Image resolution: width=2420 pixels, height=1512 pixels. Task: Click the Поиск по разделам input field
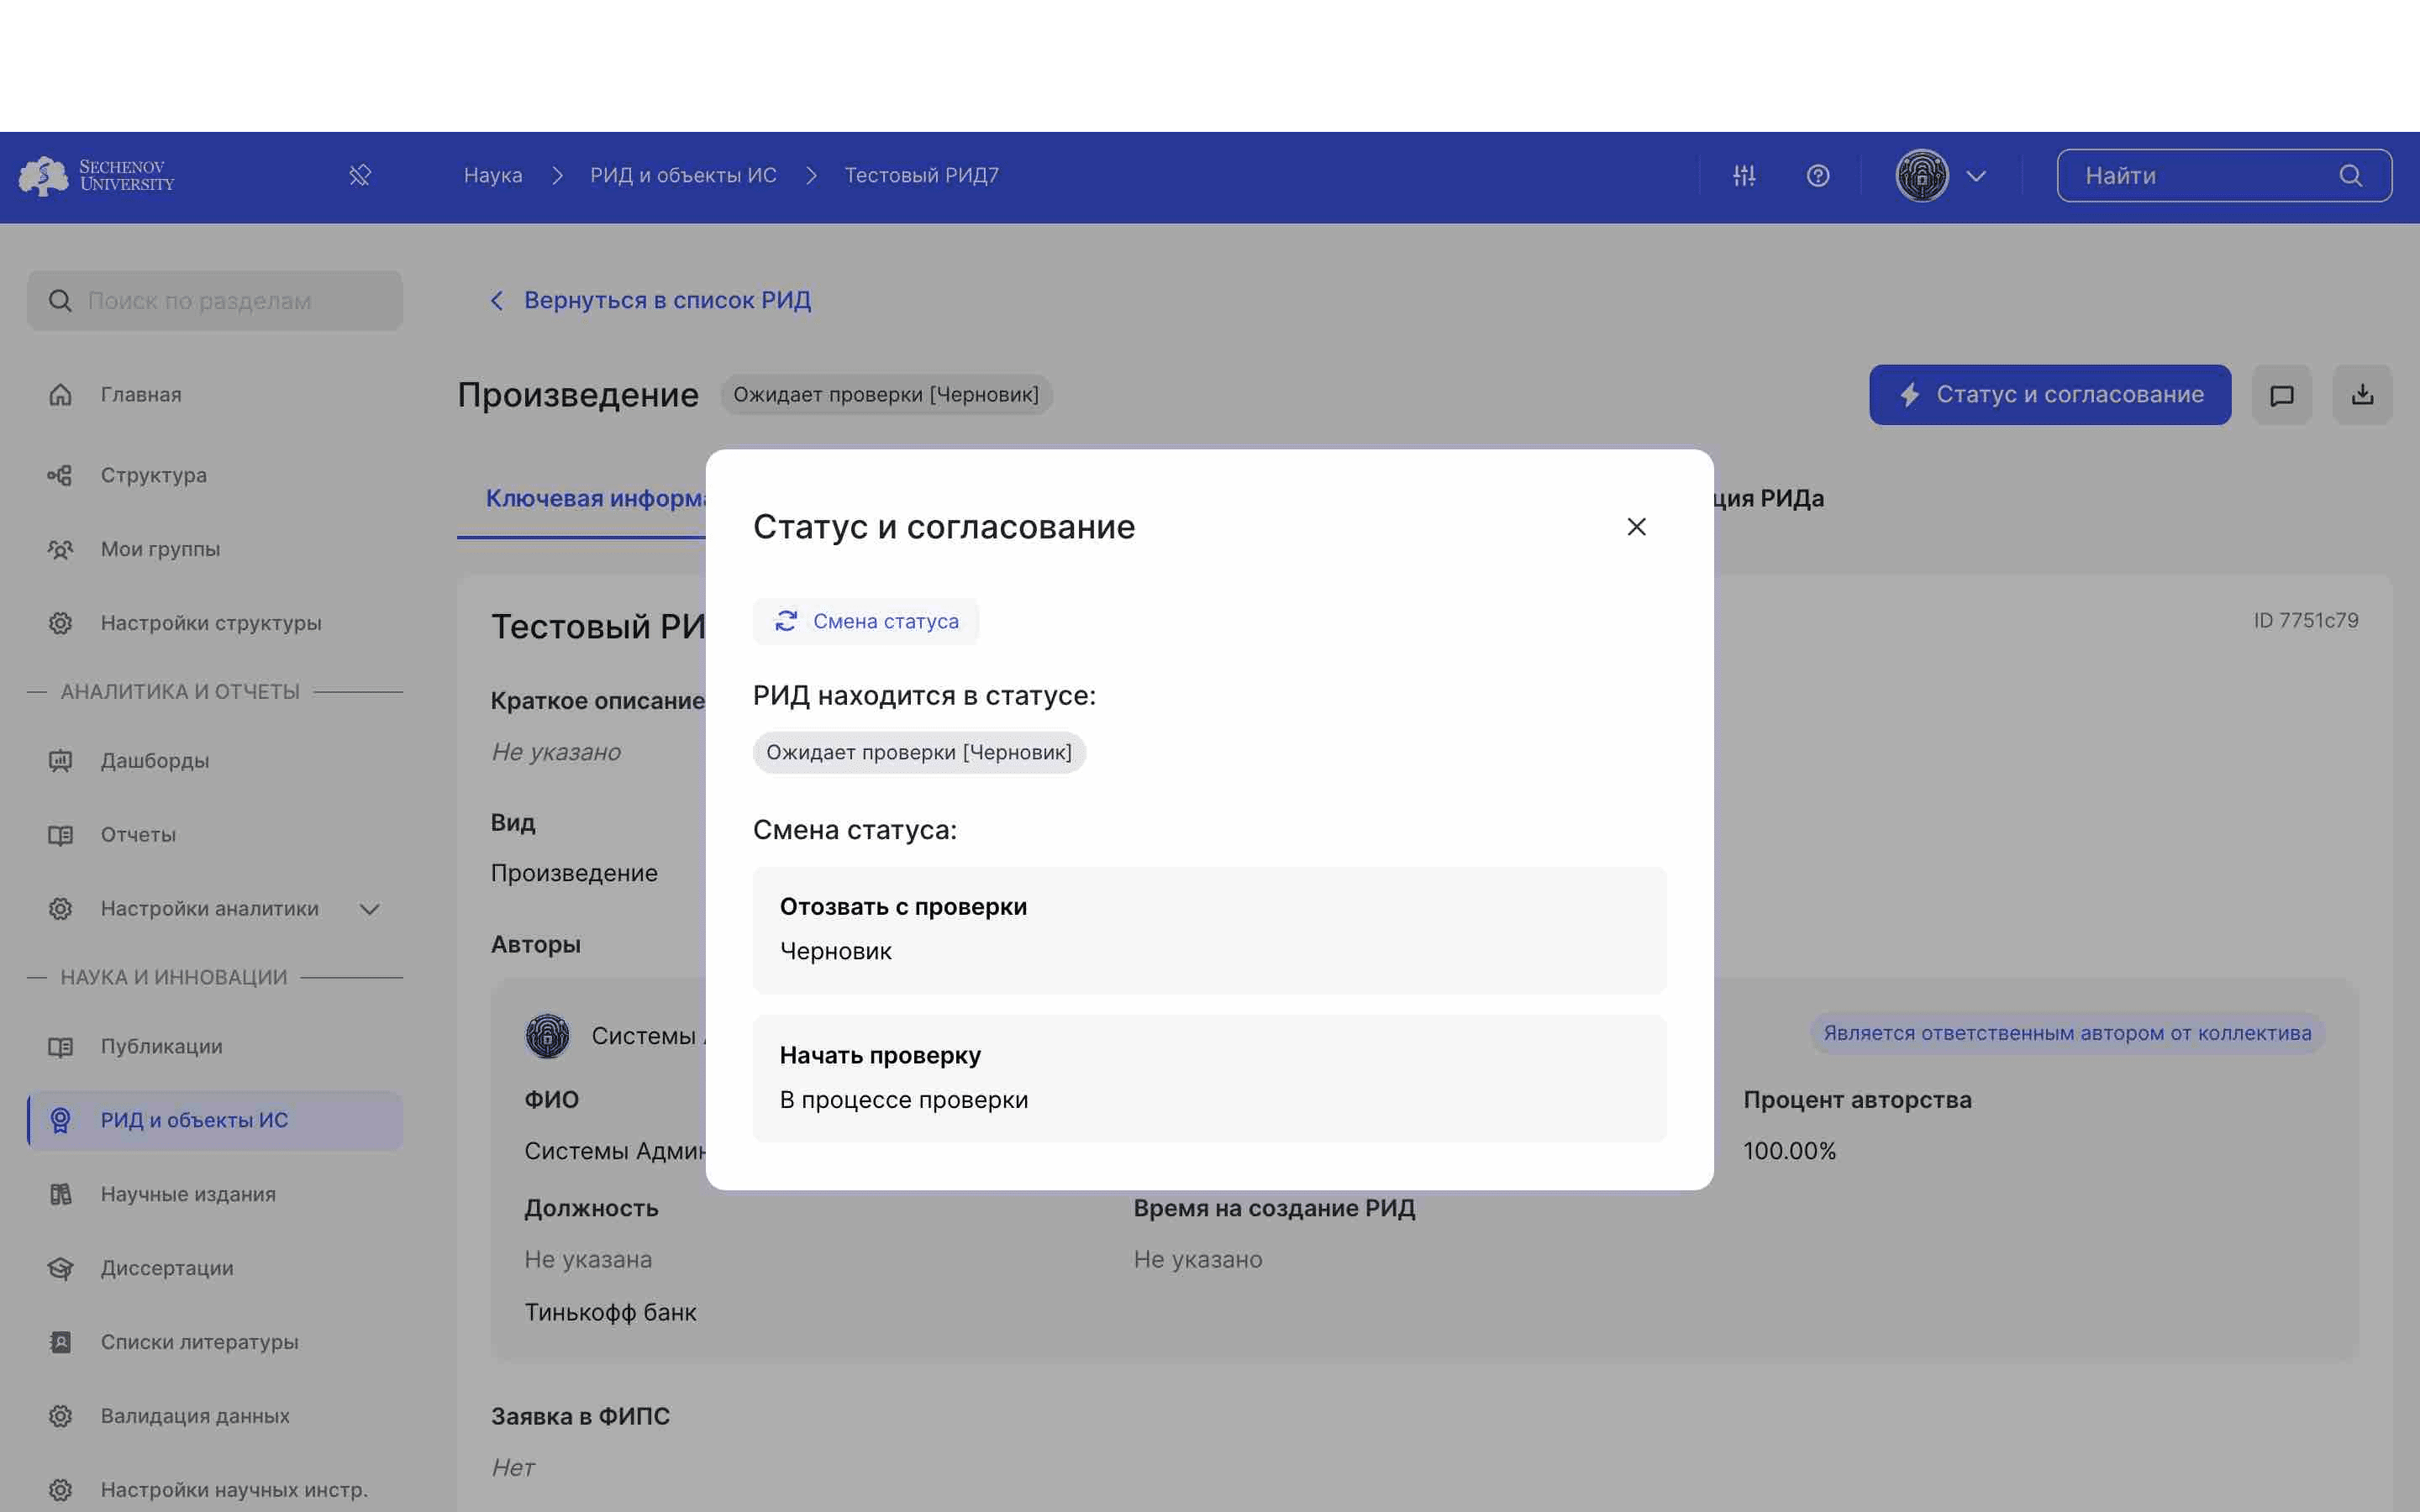coord(214,300)
